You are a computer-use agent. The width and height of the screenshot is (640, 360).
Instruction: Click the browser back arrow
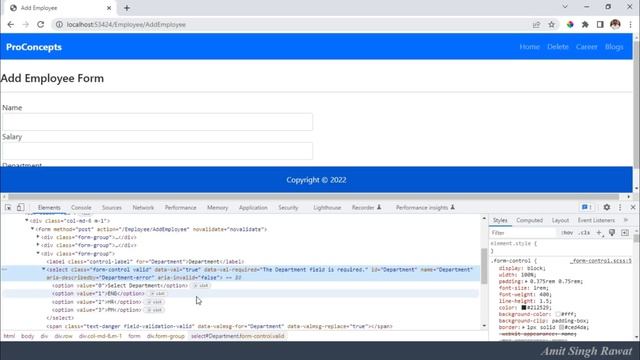11,24
